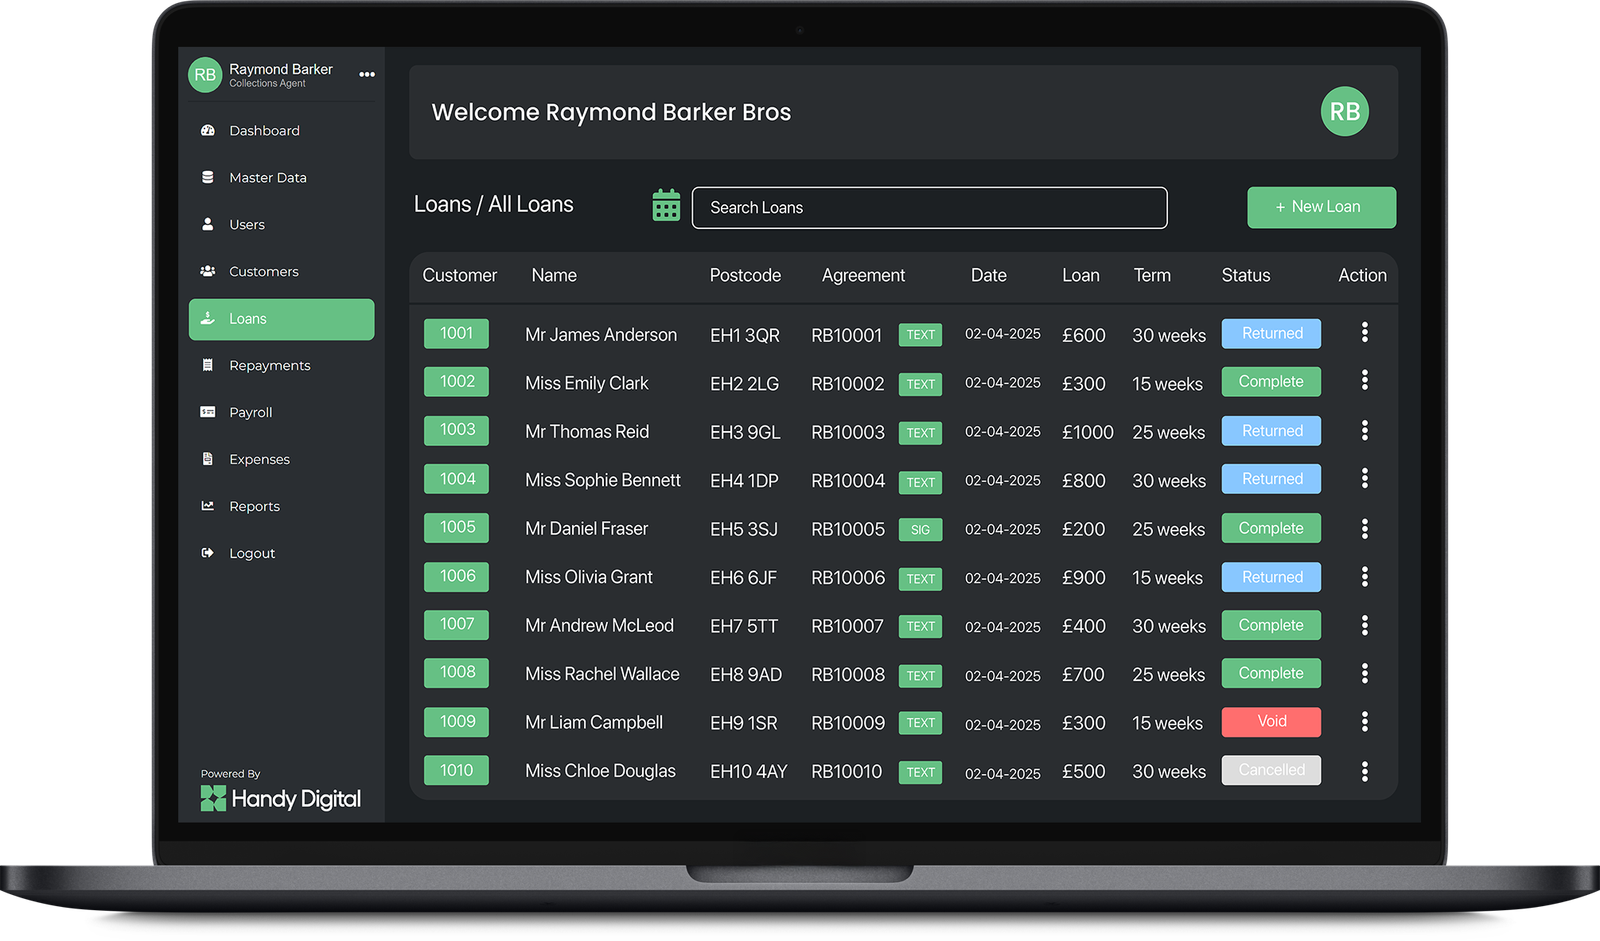This screenshot has height=941, width=1600.
Task: Sort by the Agreement column header
Action: [863, 276]
